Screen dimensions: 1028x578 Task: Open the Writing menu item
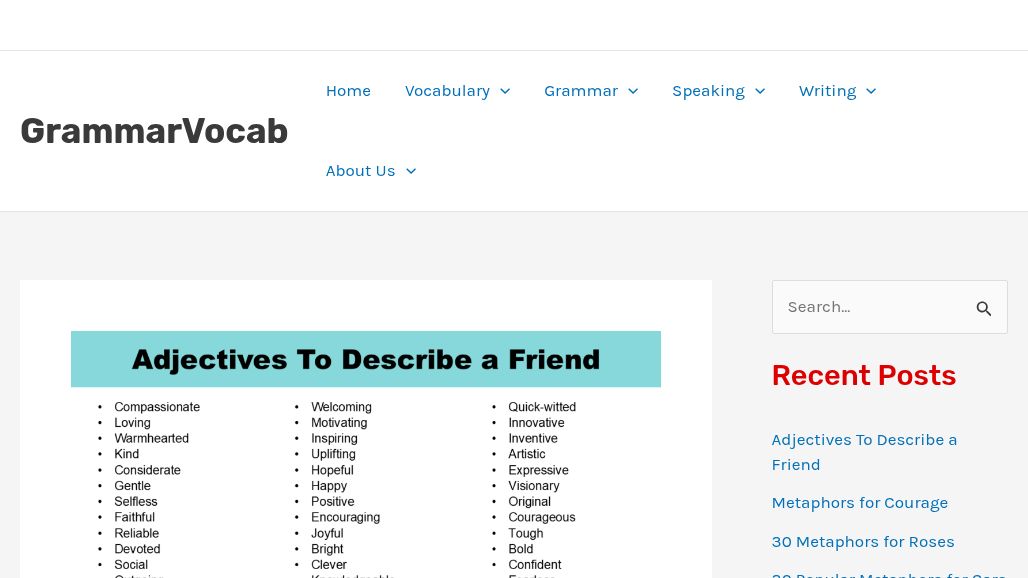[x=827, y=91]
